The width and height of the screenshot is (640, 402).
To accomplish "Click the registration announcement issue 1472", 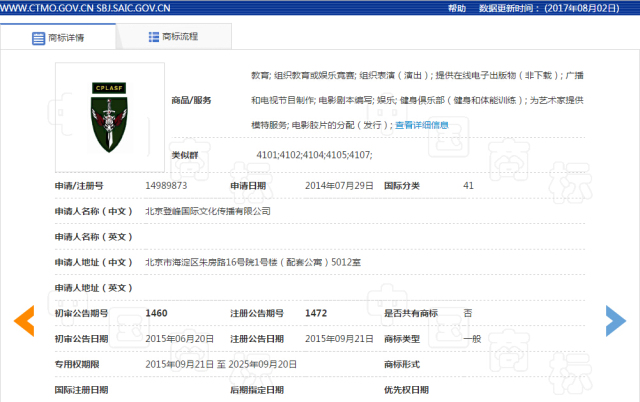I will click(317, 313).
